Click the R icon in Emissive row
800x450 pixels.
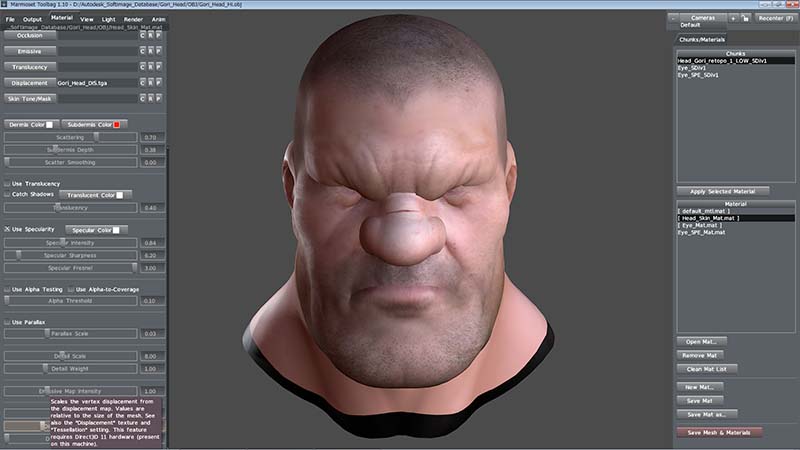click(x=151, y=51)
